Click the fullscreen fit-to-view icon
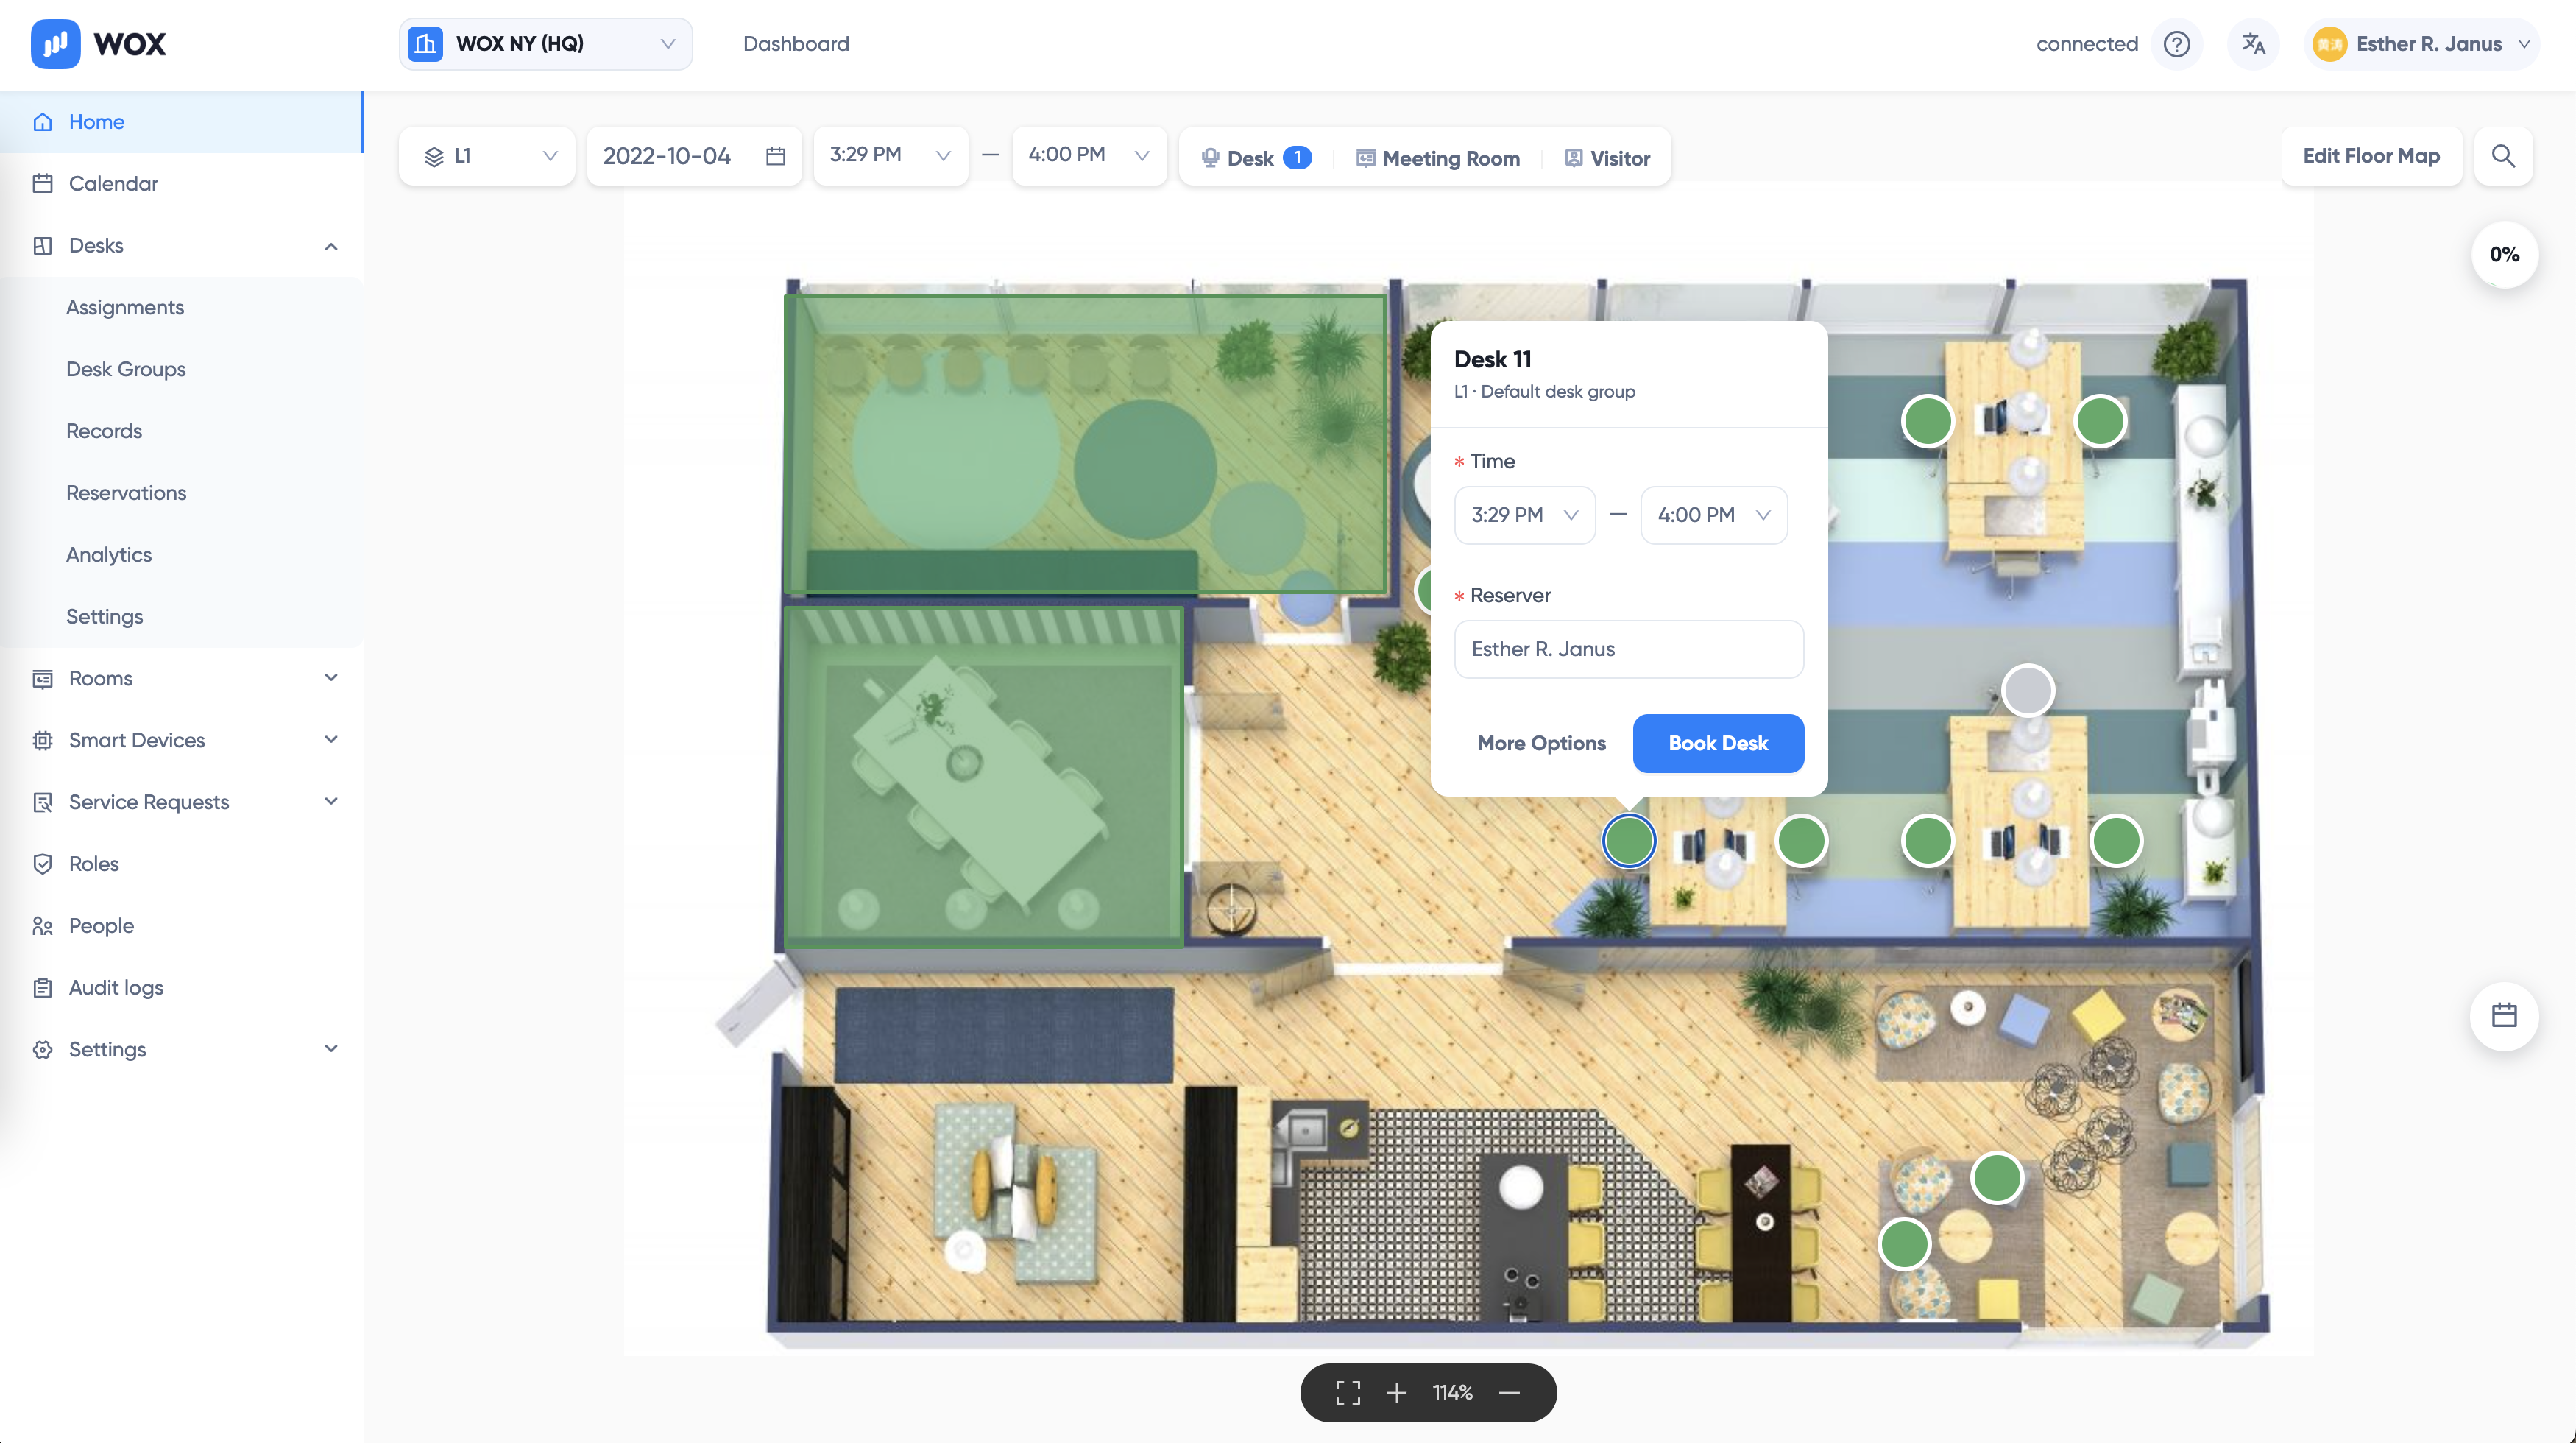Viewport: 2576px width, 1443px height. (x=1348, y=1393)
